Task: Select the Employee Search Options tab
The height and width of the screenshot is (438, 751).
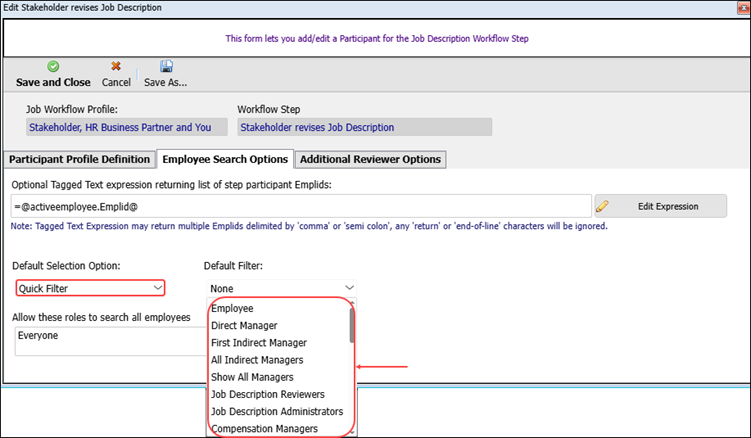Action: point(224,159)
